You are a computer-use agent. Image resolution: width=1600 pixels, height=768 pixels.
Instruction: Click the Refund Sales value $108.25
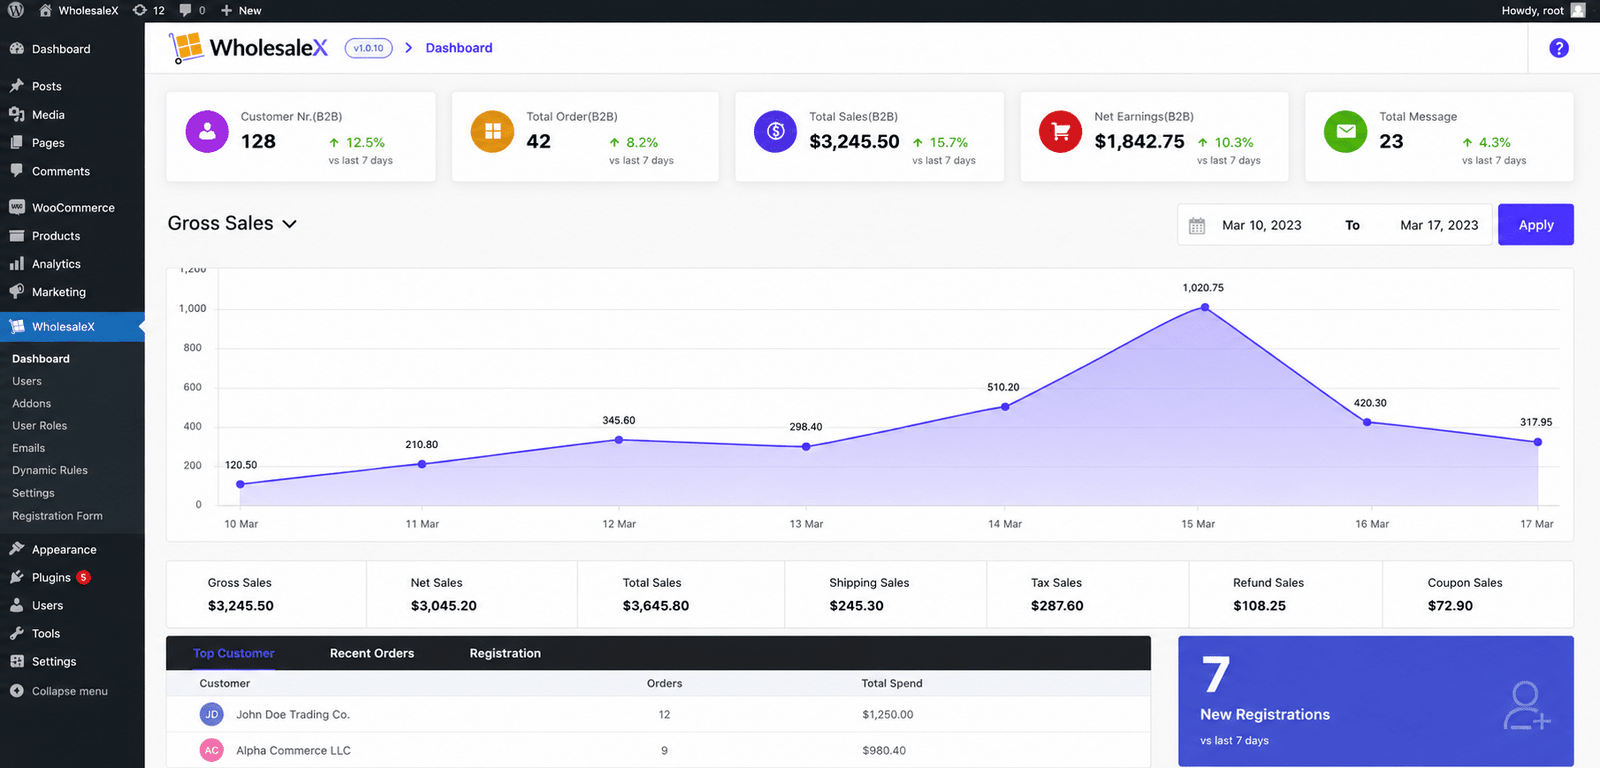1259,606
